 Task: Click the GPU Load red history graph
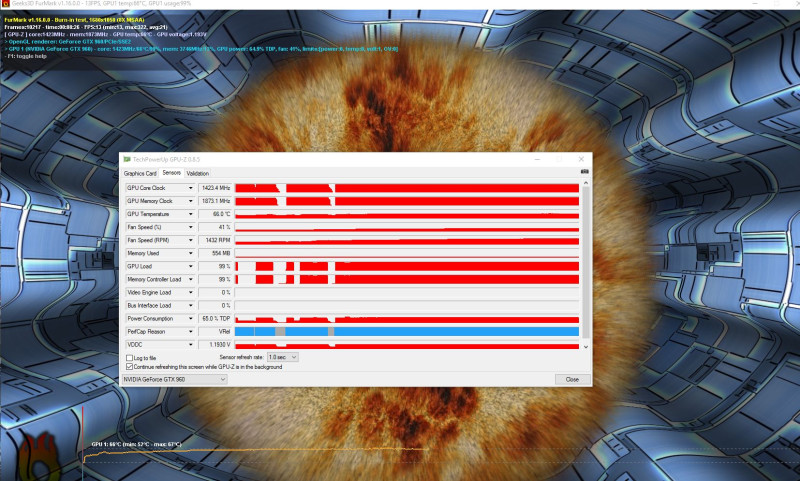(x=407, y=266)
